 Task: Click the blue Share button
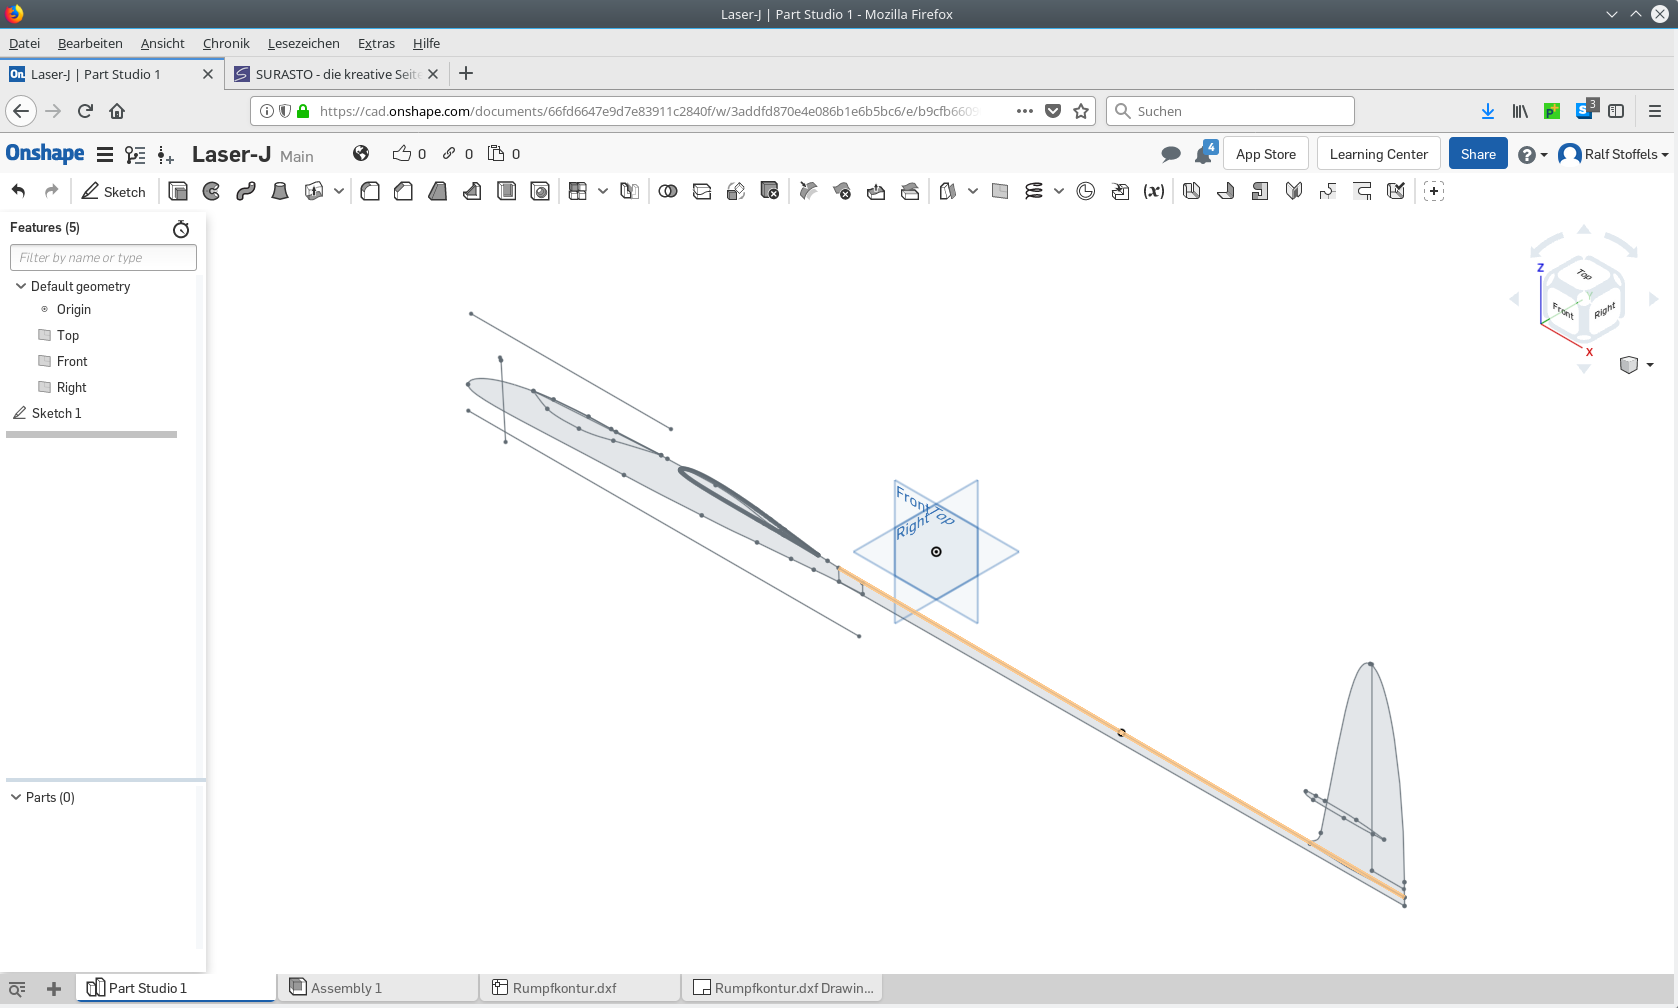click(x=1477, y=154)
